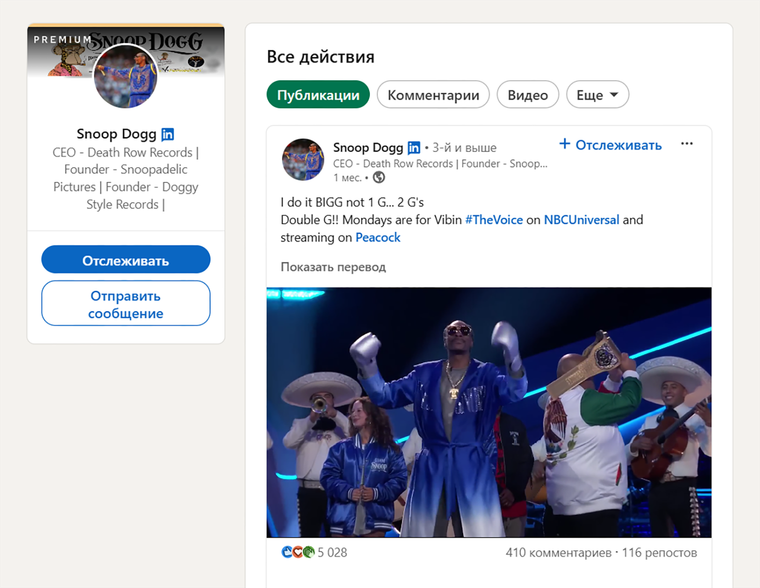Open the post author avatar thumbnail
Screen dimensions: 760x588
tap(303, 159)
